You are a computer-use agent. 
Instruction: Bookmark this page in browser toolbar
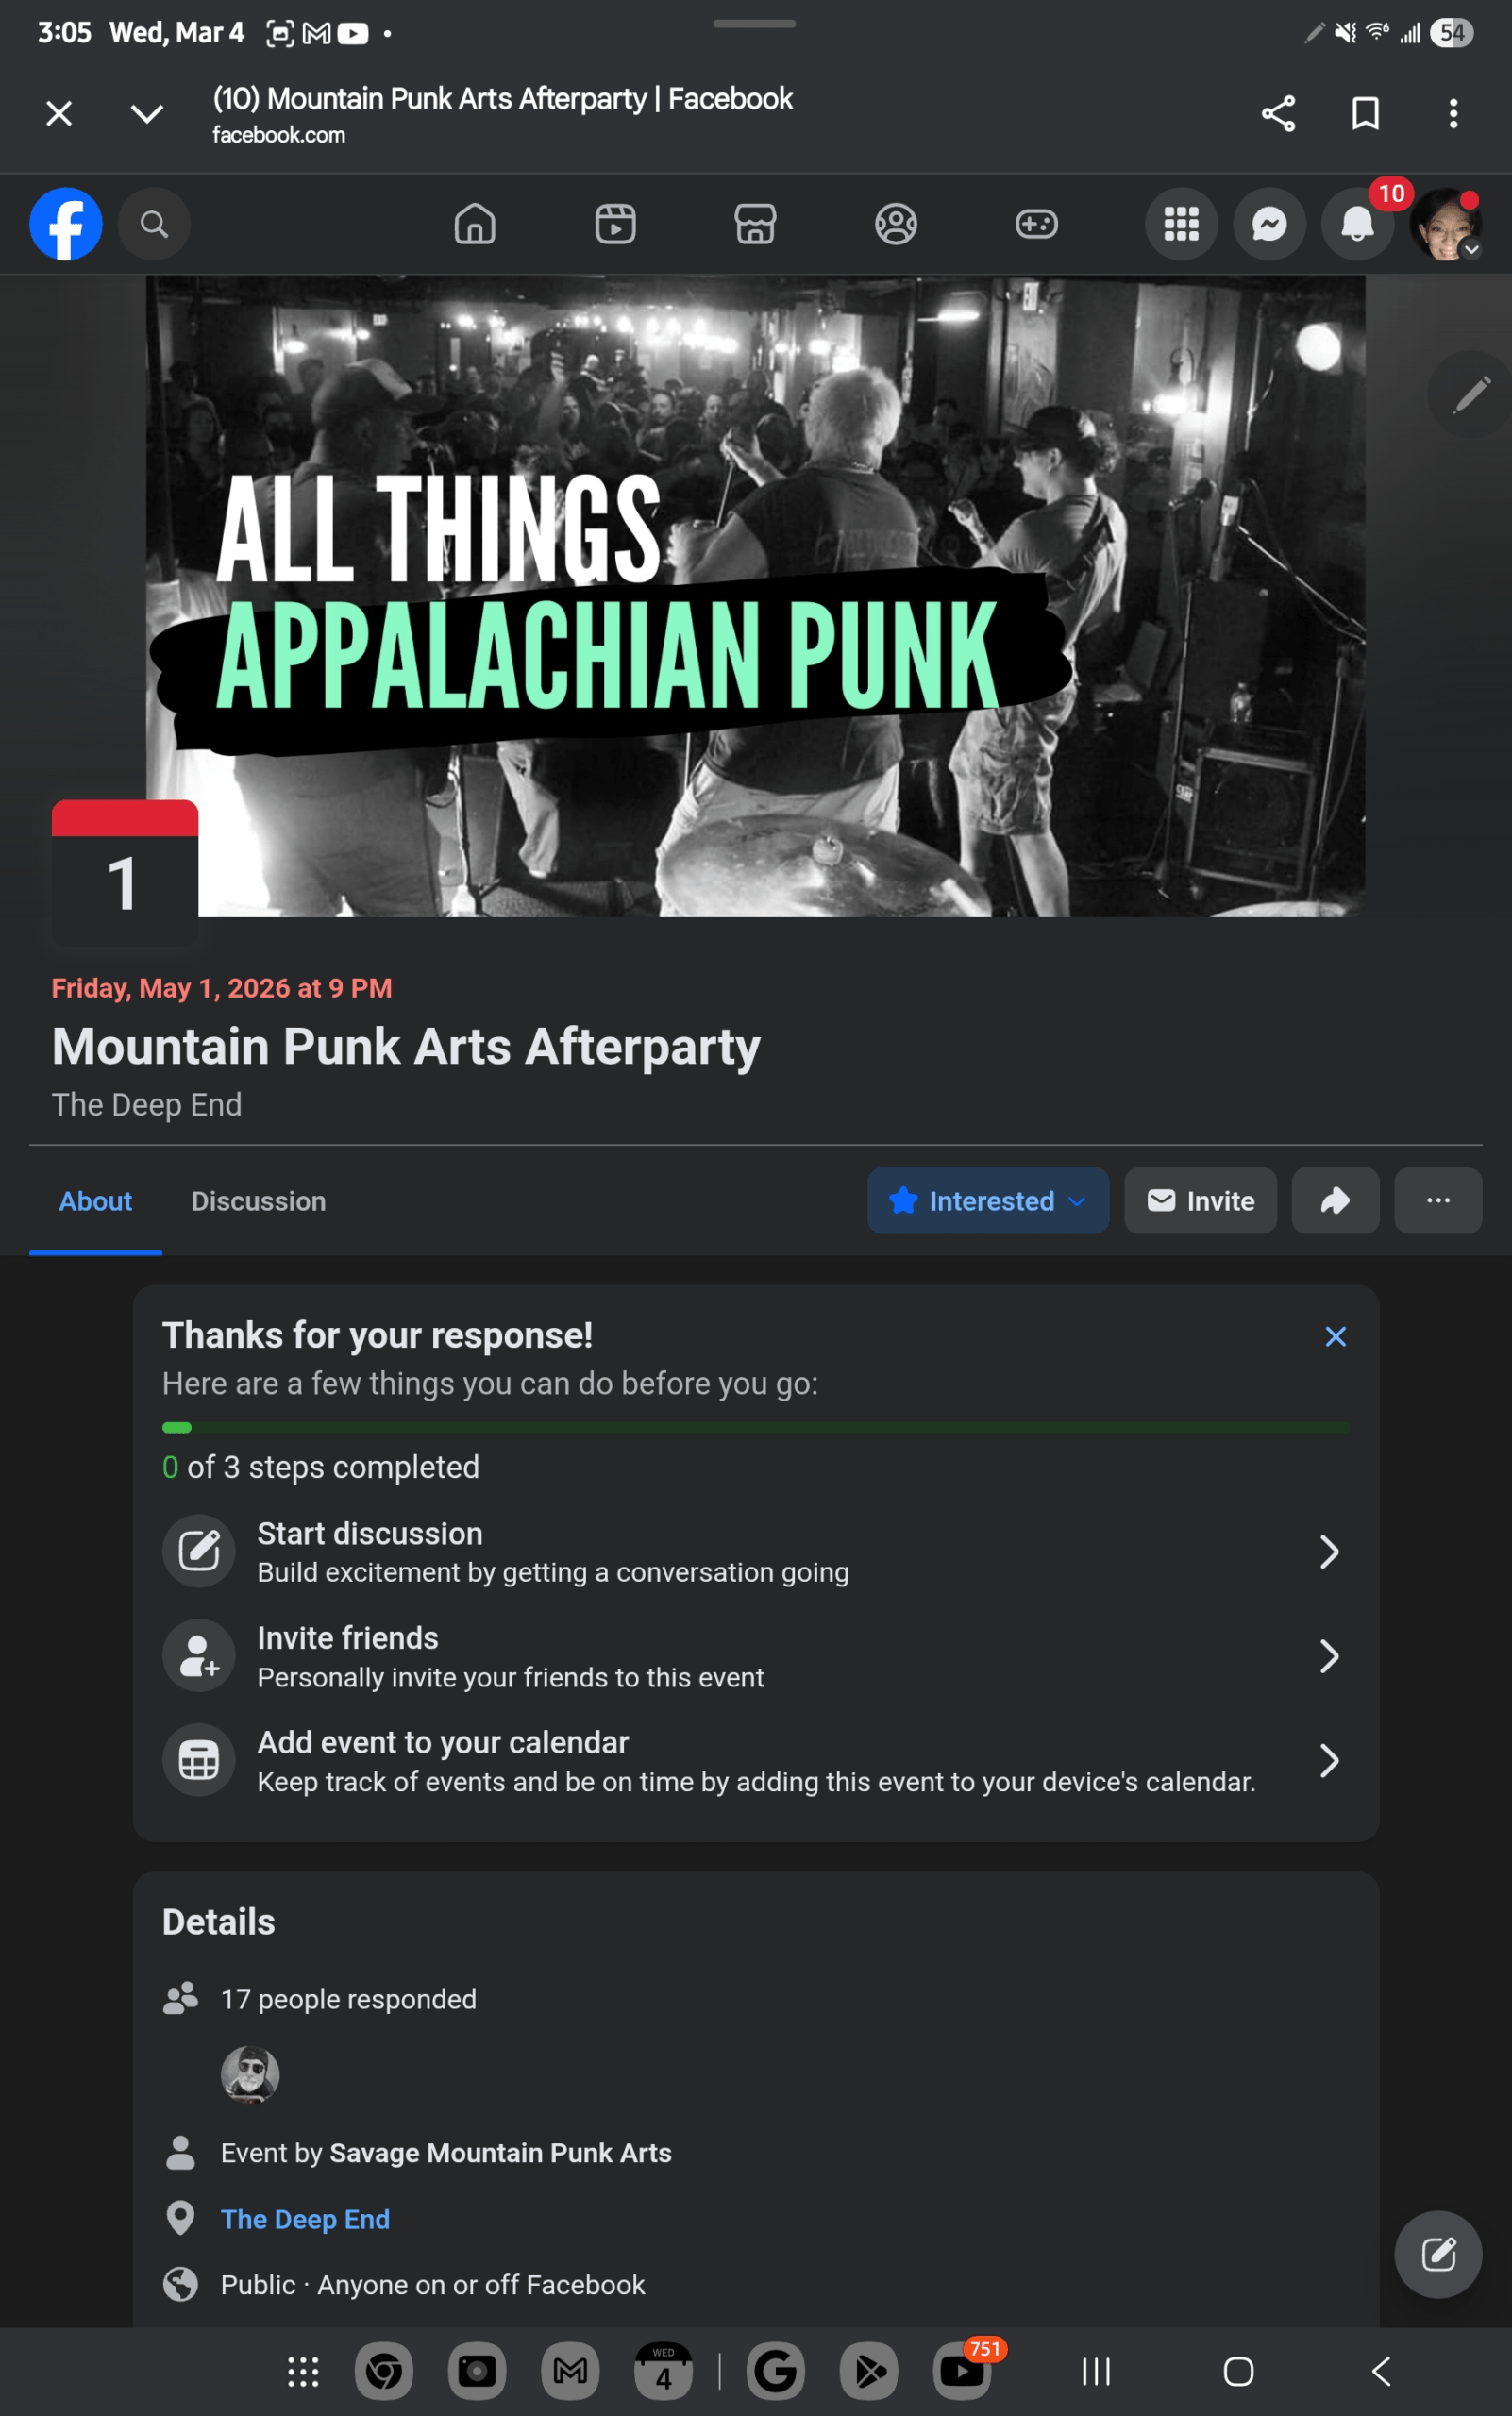(x=1365, y=113)
